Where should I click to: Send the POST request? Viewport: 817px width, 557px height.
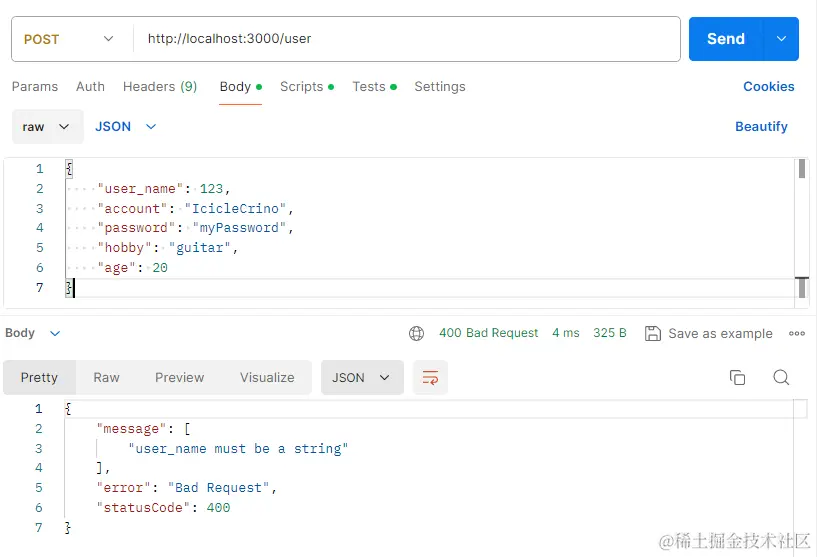pos(726,39)
